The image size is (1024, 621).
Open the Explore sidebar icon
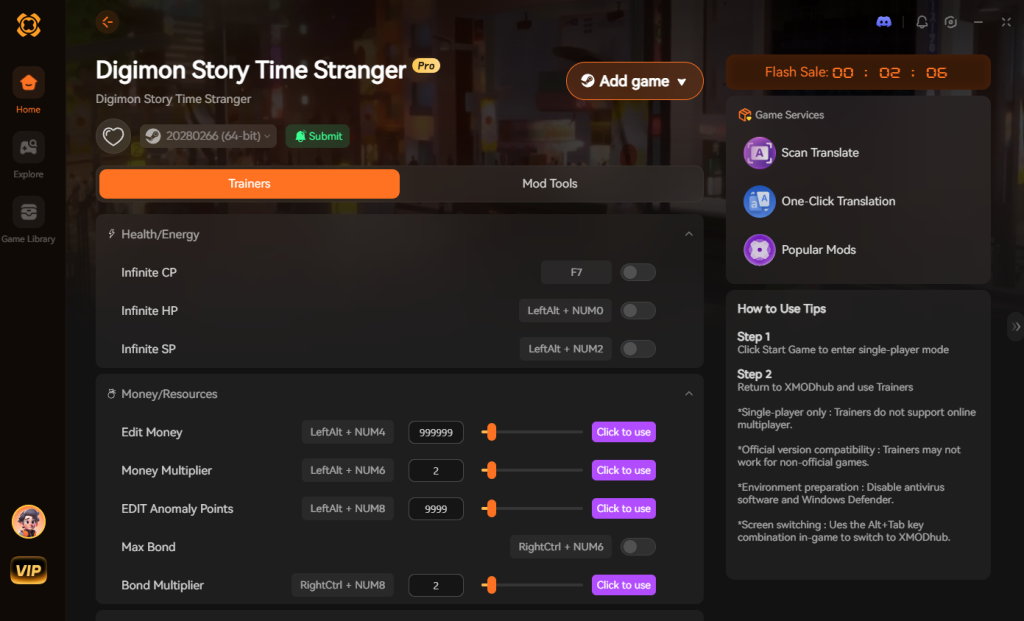point(28,148)
